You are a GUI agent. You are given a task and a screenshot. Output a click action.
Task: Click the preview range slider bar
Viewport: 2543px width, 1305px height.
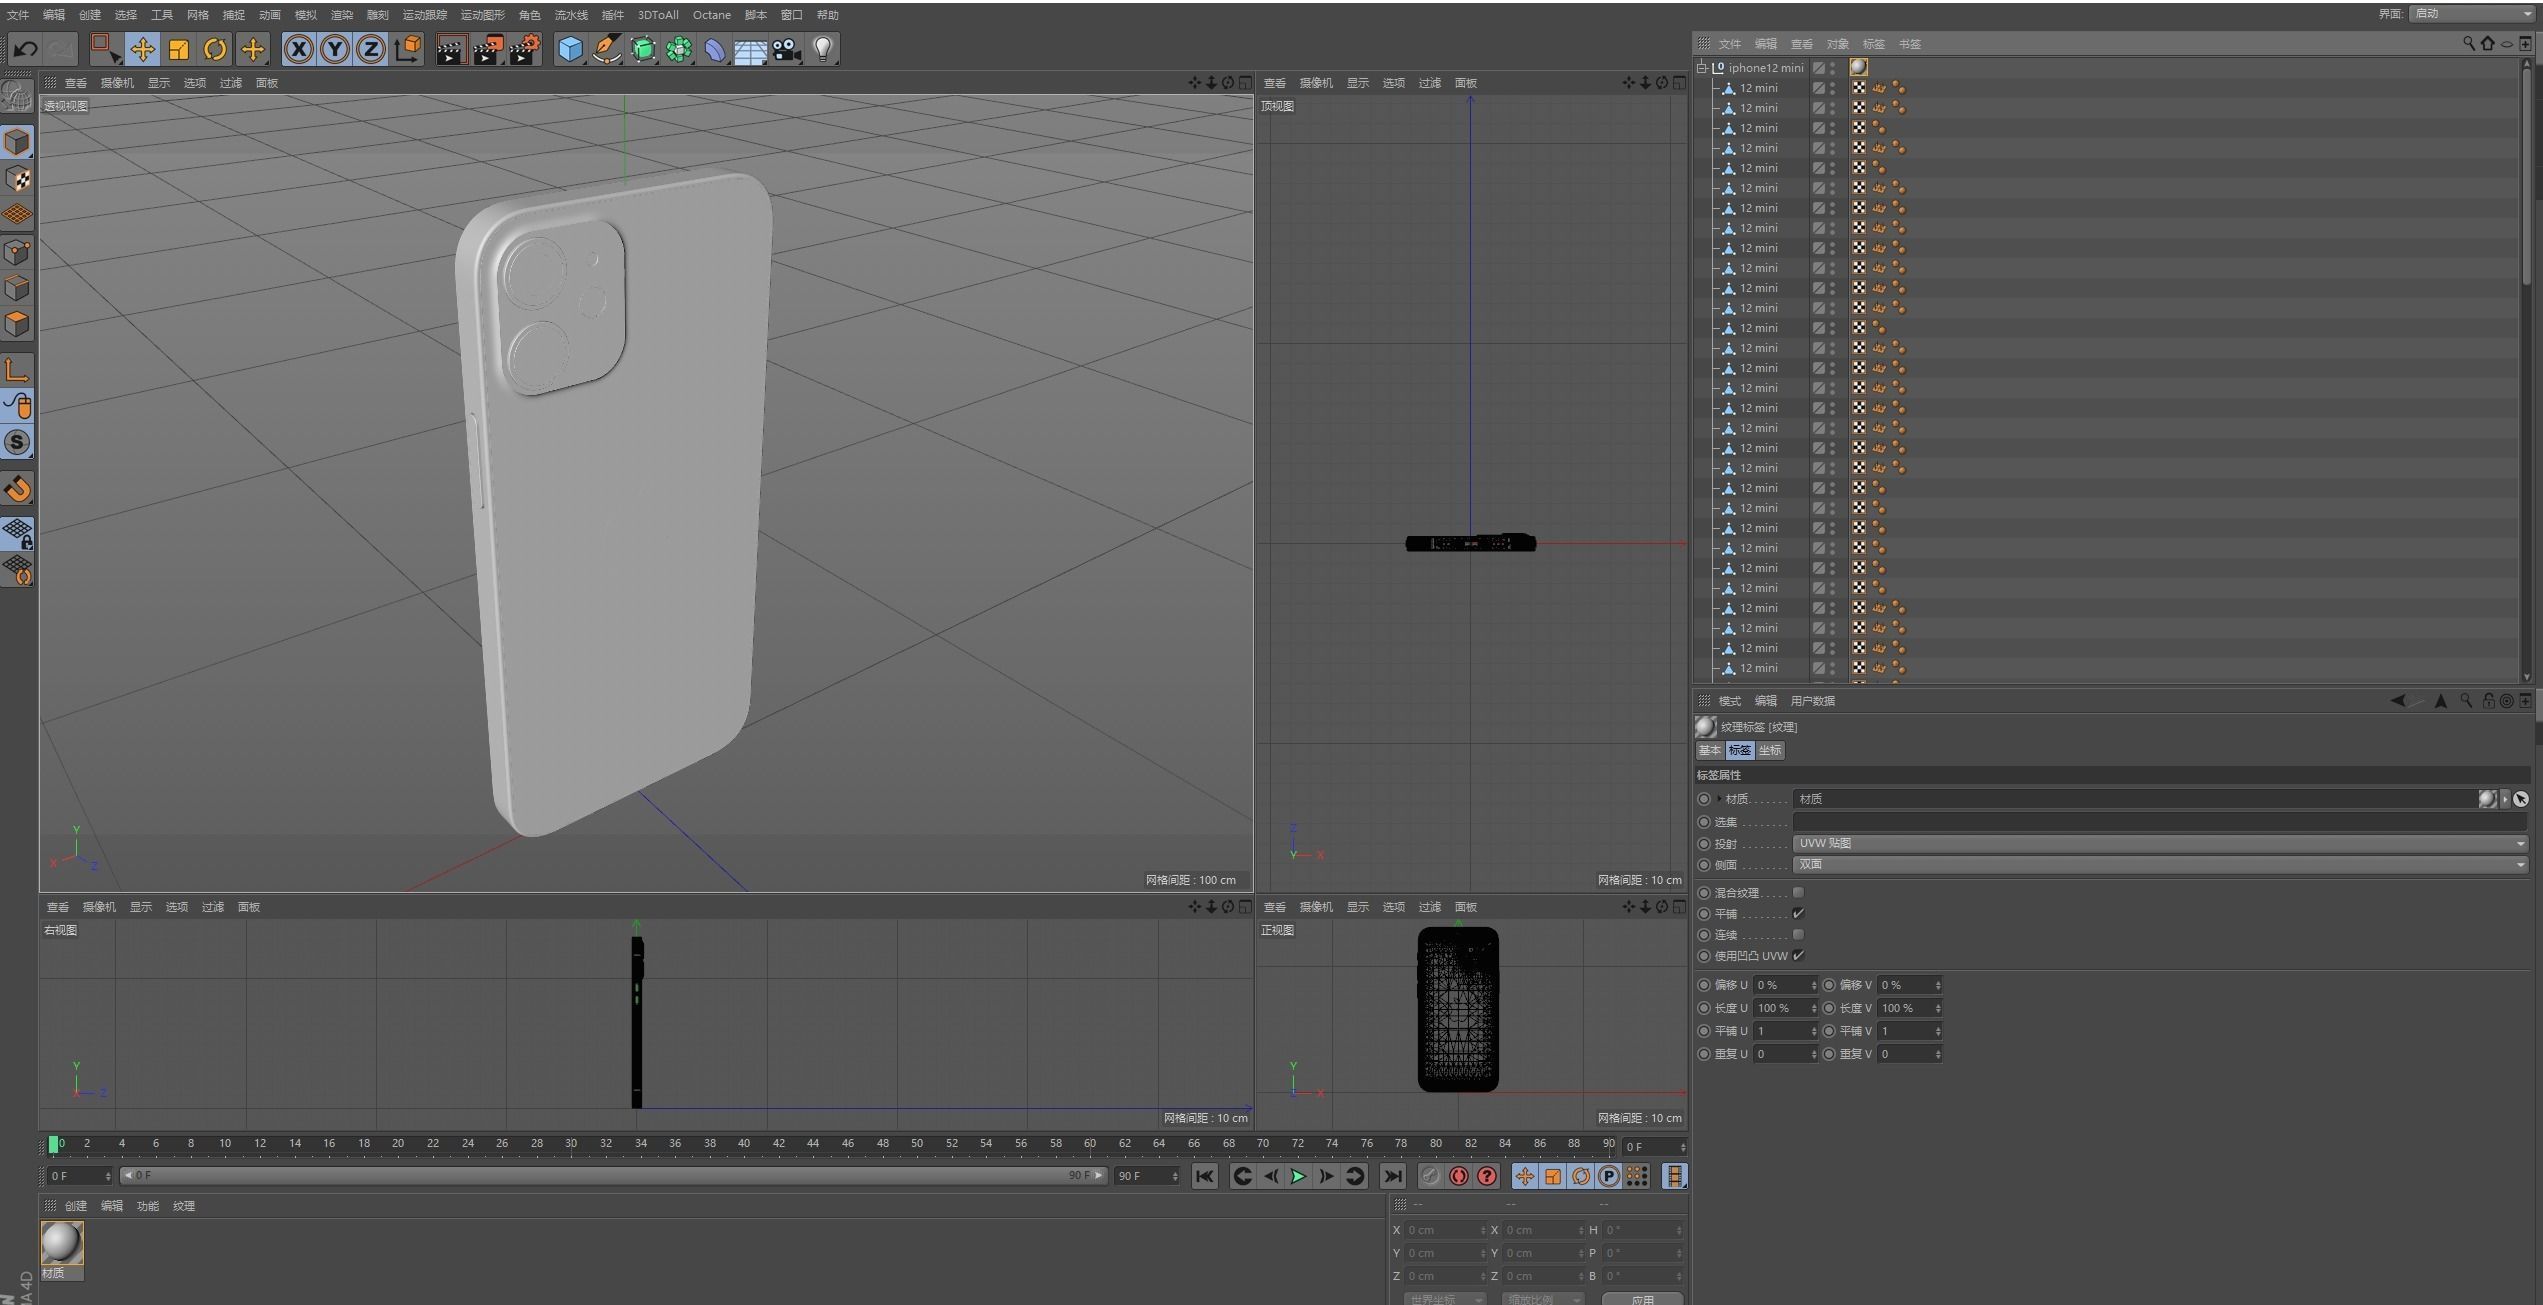click(x=613, y=1176)
